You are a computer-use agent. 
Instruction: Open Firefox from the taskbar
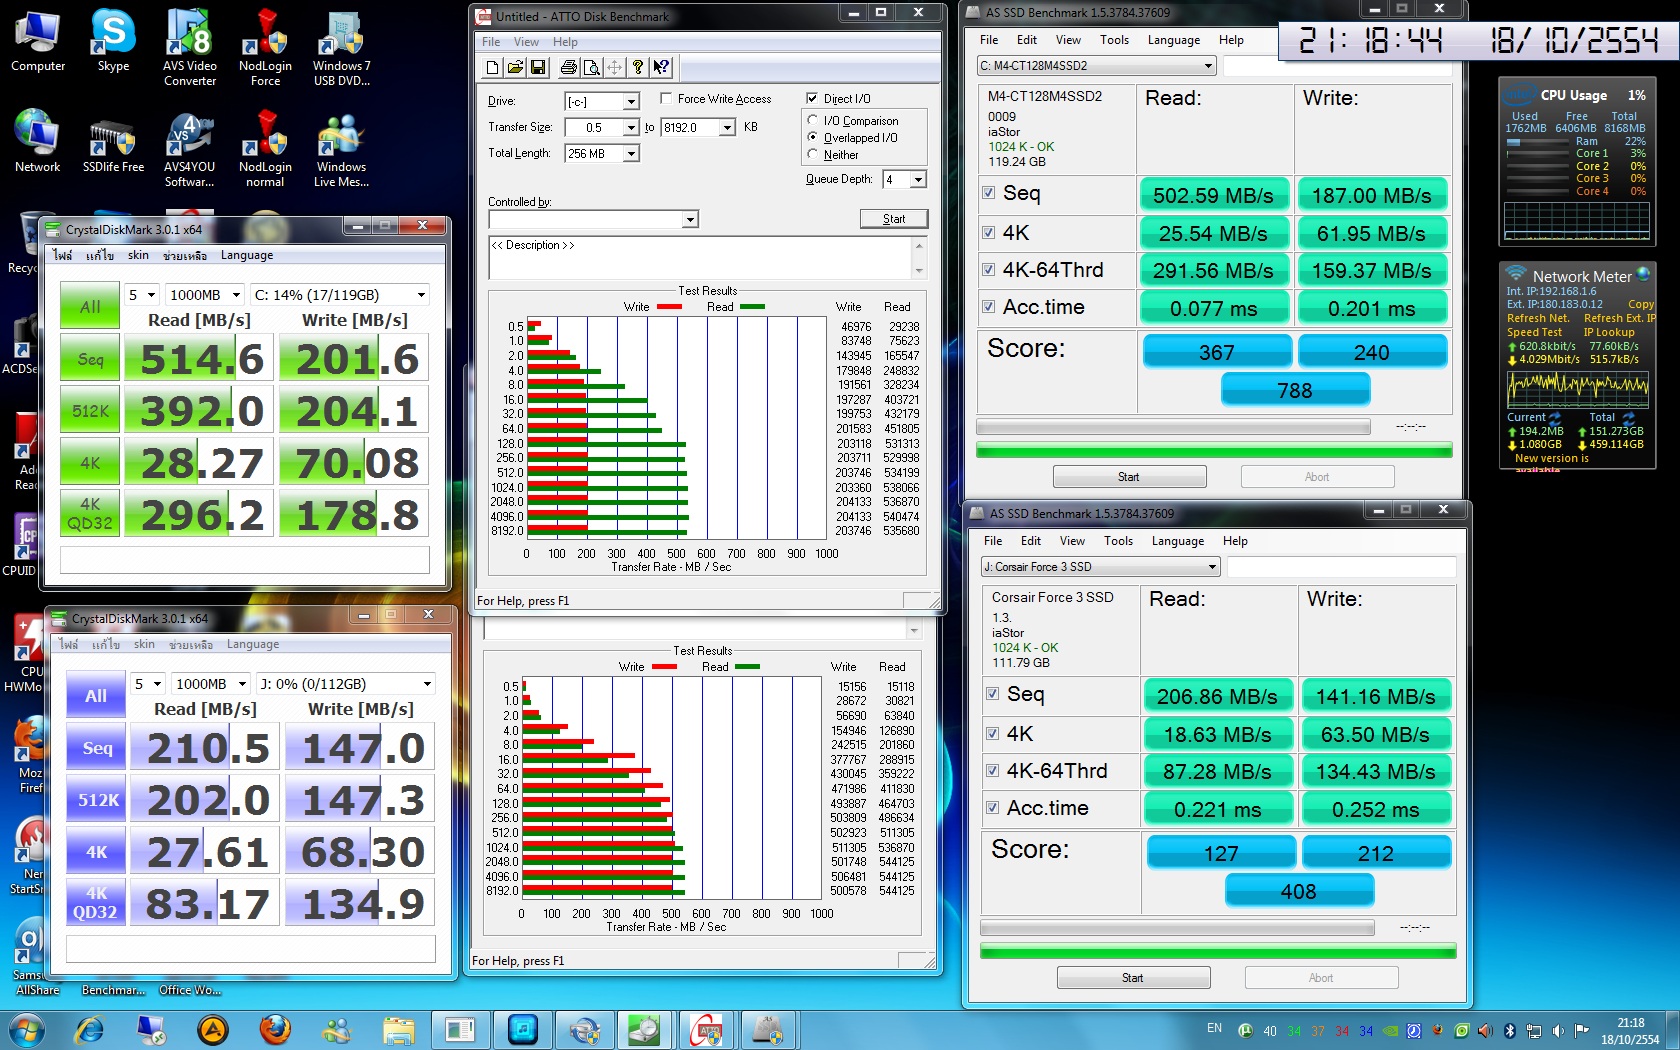coord(275,1029)
